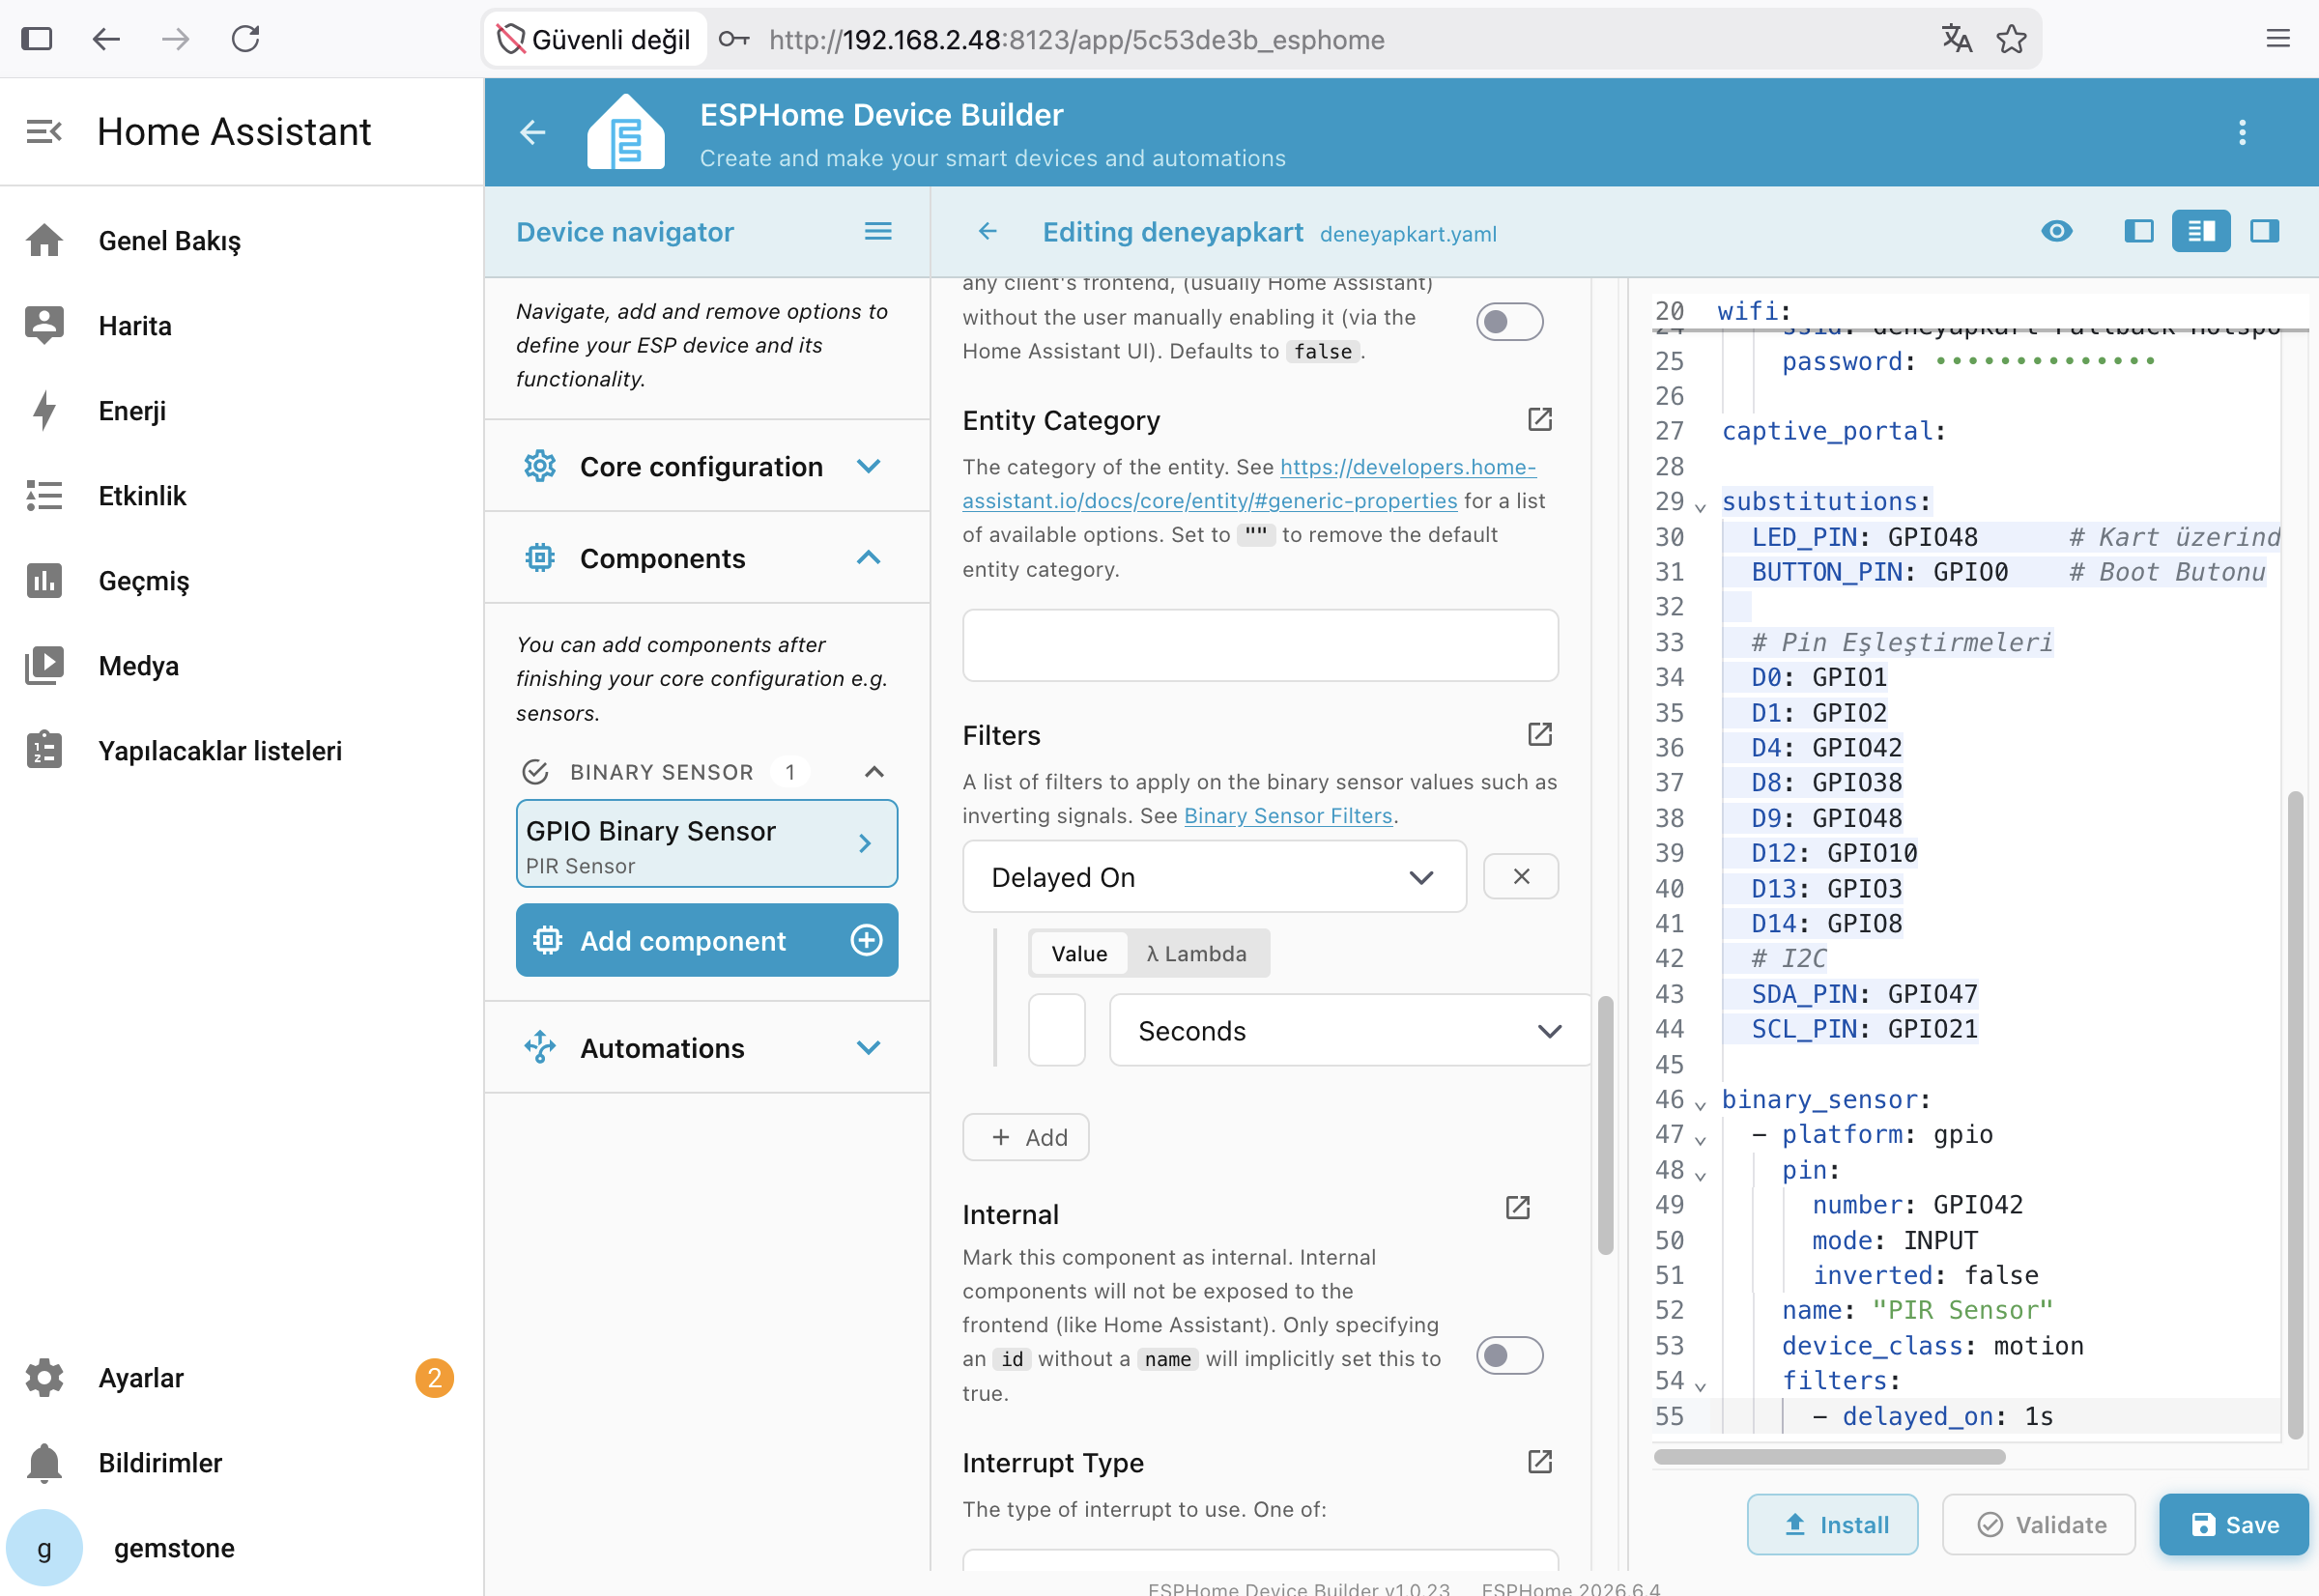The width and height of the screenshot is (2319, 1596).
Task: Toggle the preview eye icon
Action: point(2057,232)
